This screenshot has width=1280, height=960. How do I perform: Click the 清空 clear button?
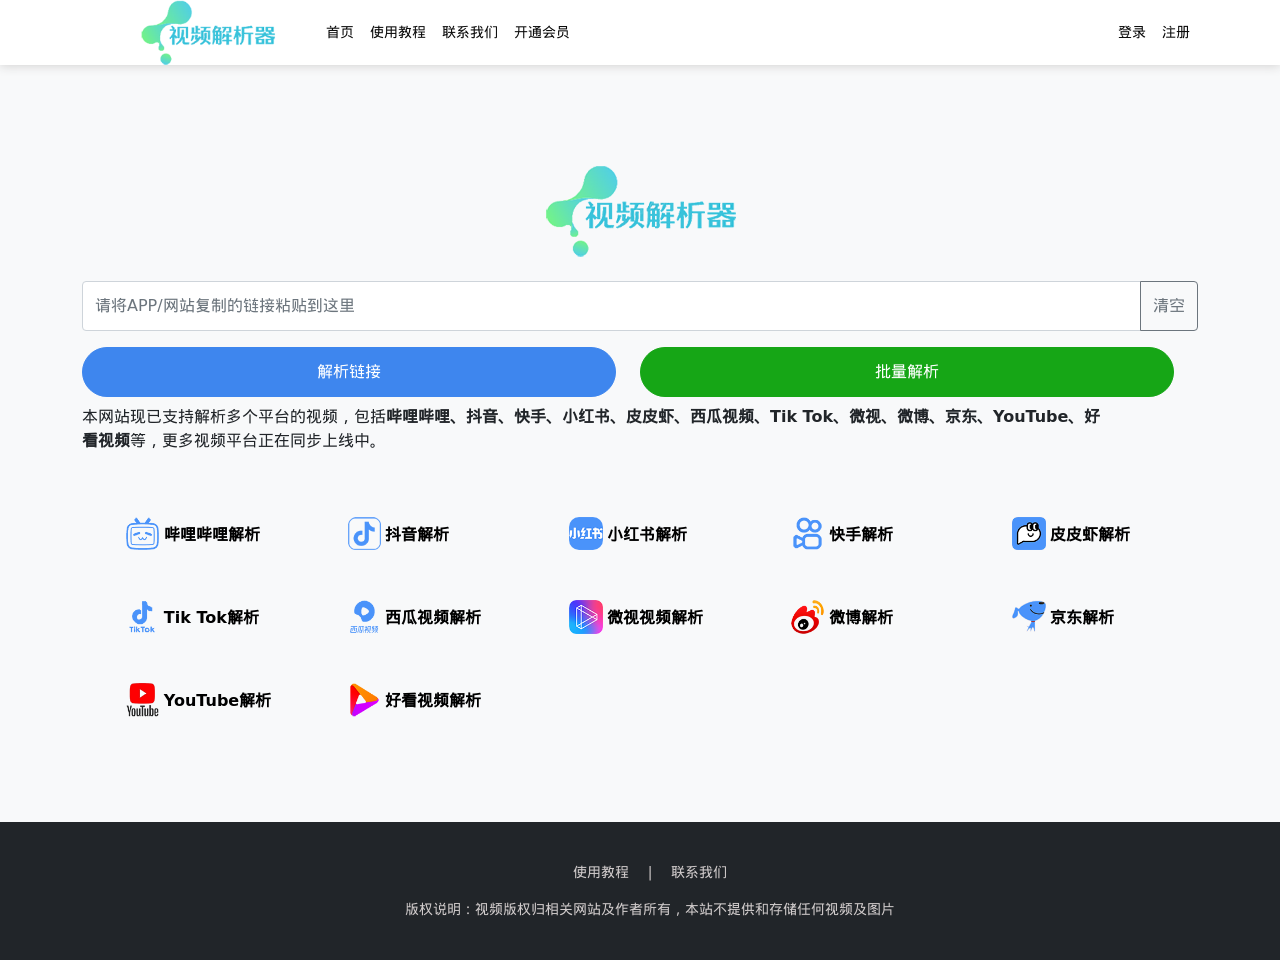[1168, 306]
